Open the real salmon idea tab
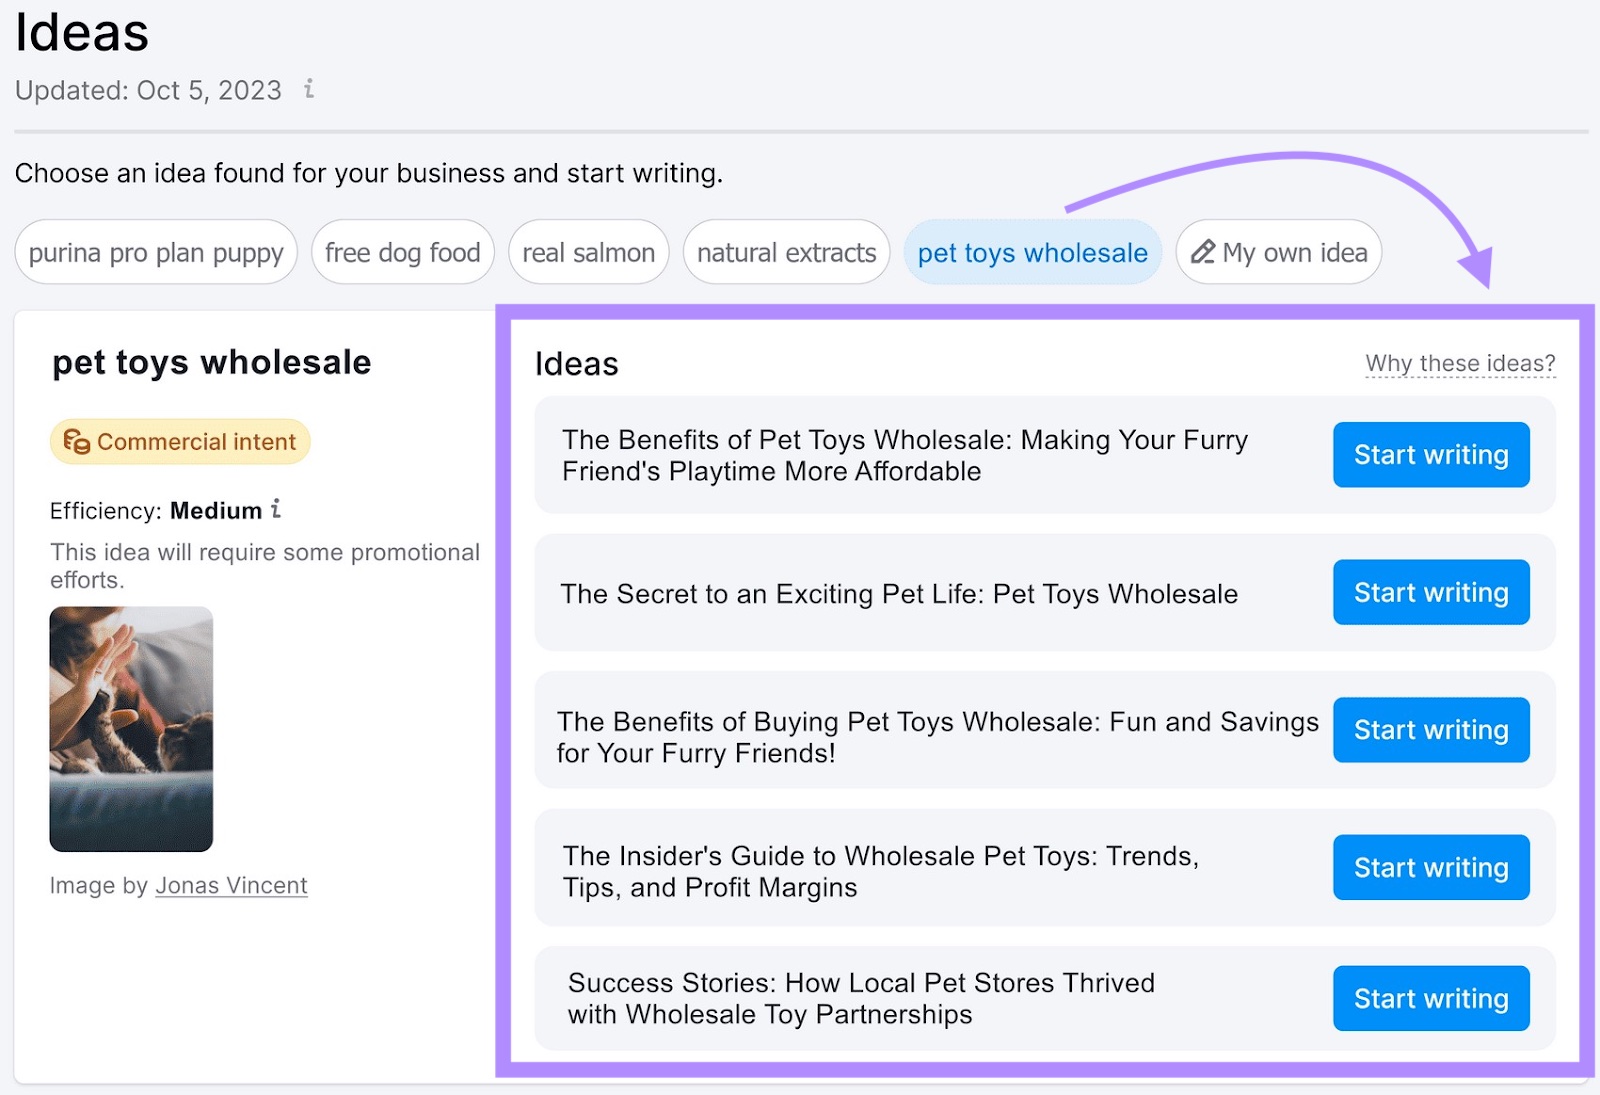 pyautogui.click(x=588, y=253)
